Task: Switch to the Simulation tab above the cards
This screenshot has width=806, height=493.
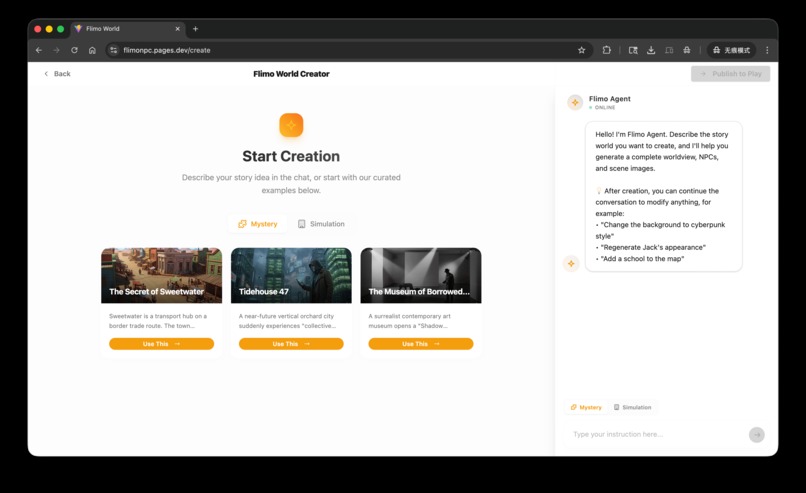Action: [321, 224]
